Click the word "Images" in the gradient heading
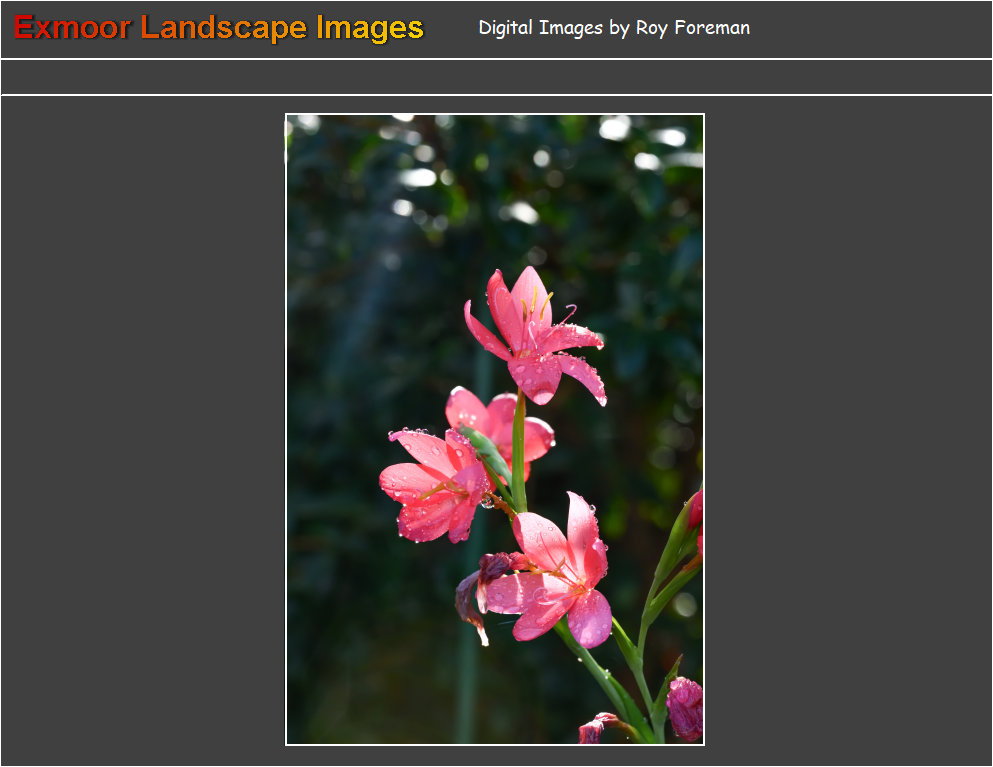Viewport: 993px width, 767px height. (x=370, y=28)
